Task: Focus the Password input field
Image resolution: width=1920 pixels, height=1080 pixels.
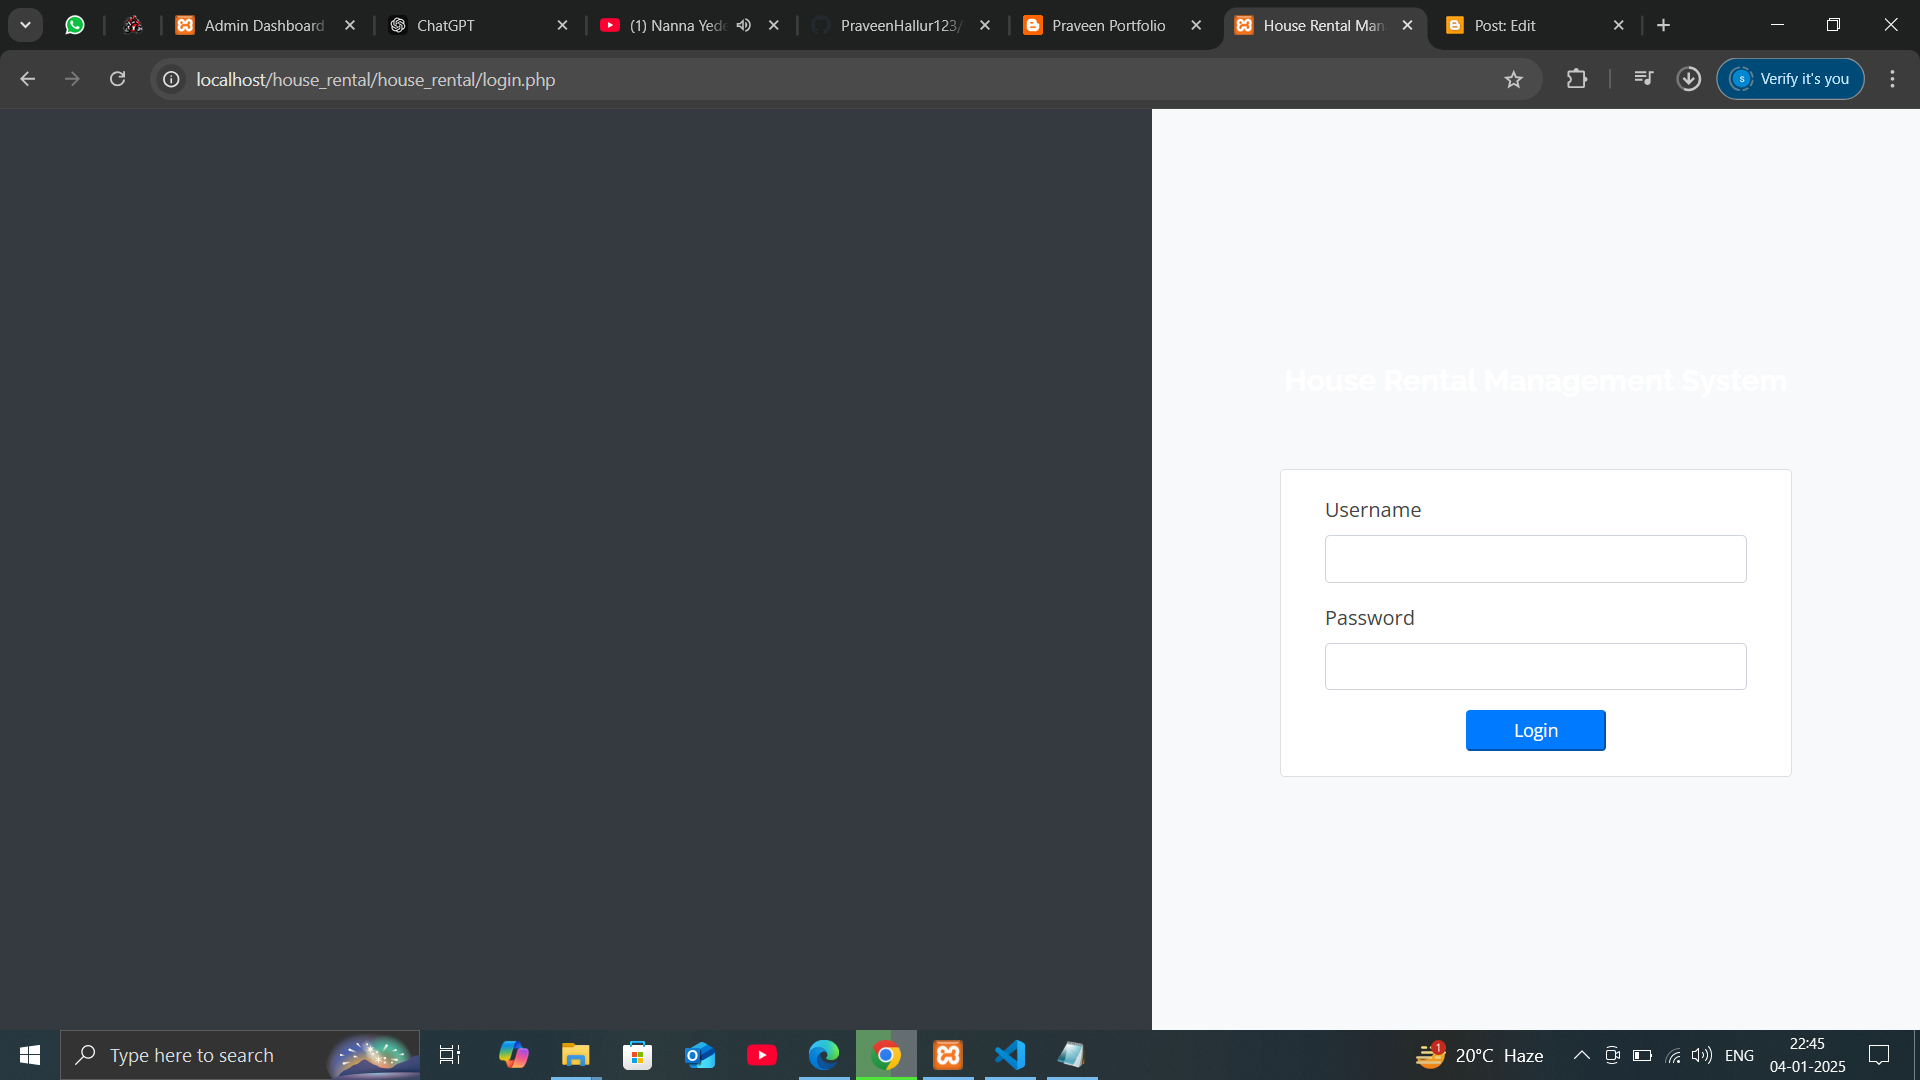Action: pos(1535,667)
